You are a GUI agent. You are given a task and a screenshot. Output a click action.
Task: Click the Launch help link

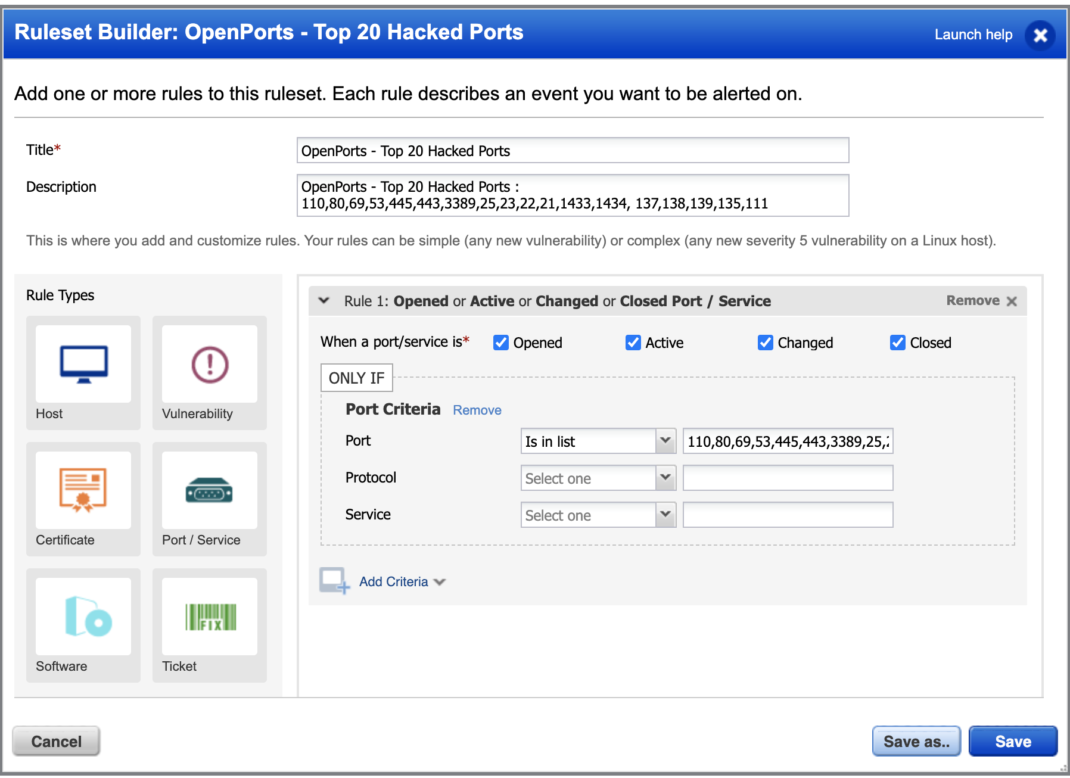tap(973, 35)
